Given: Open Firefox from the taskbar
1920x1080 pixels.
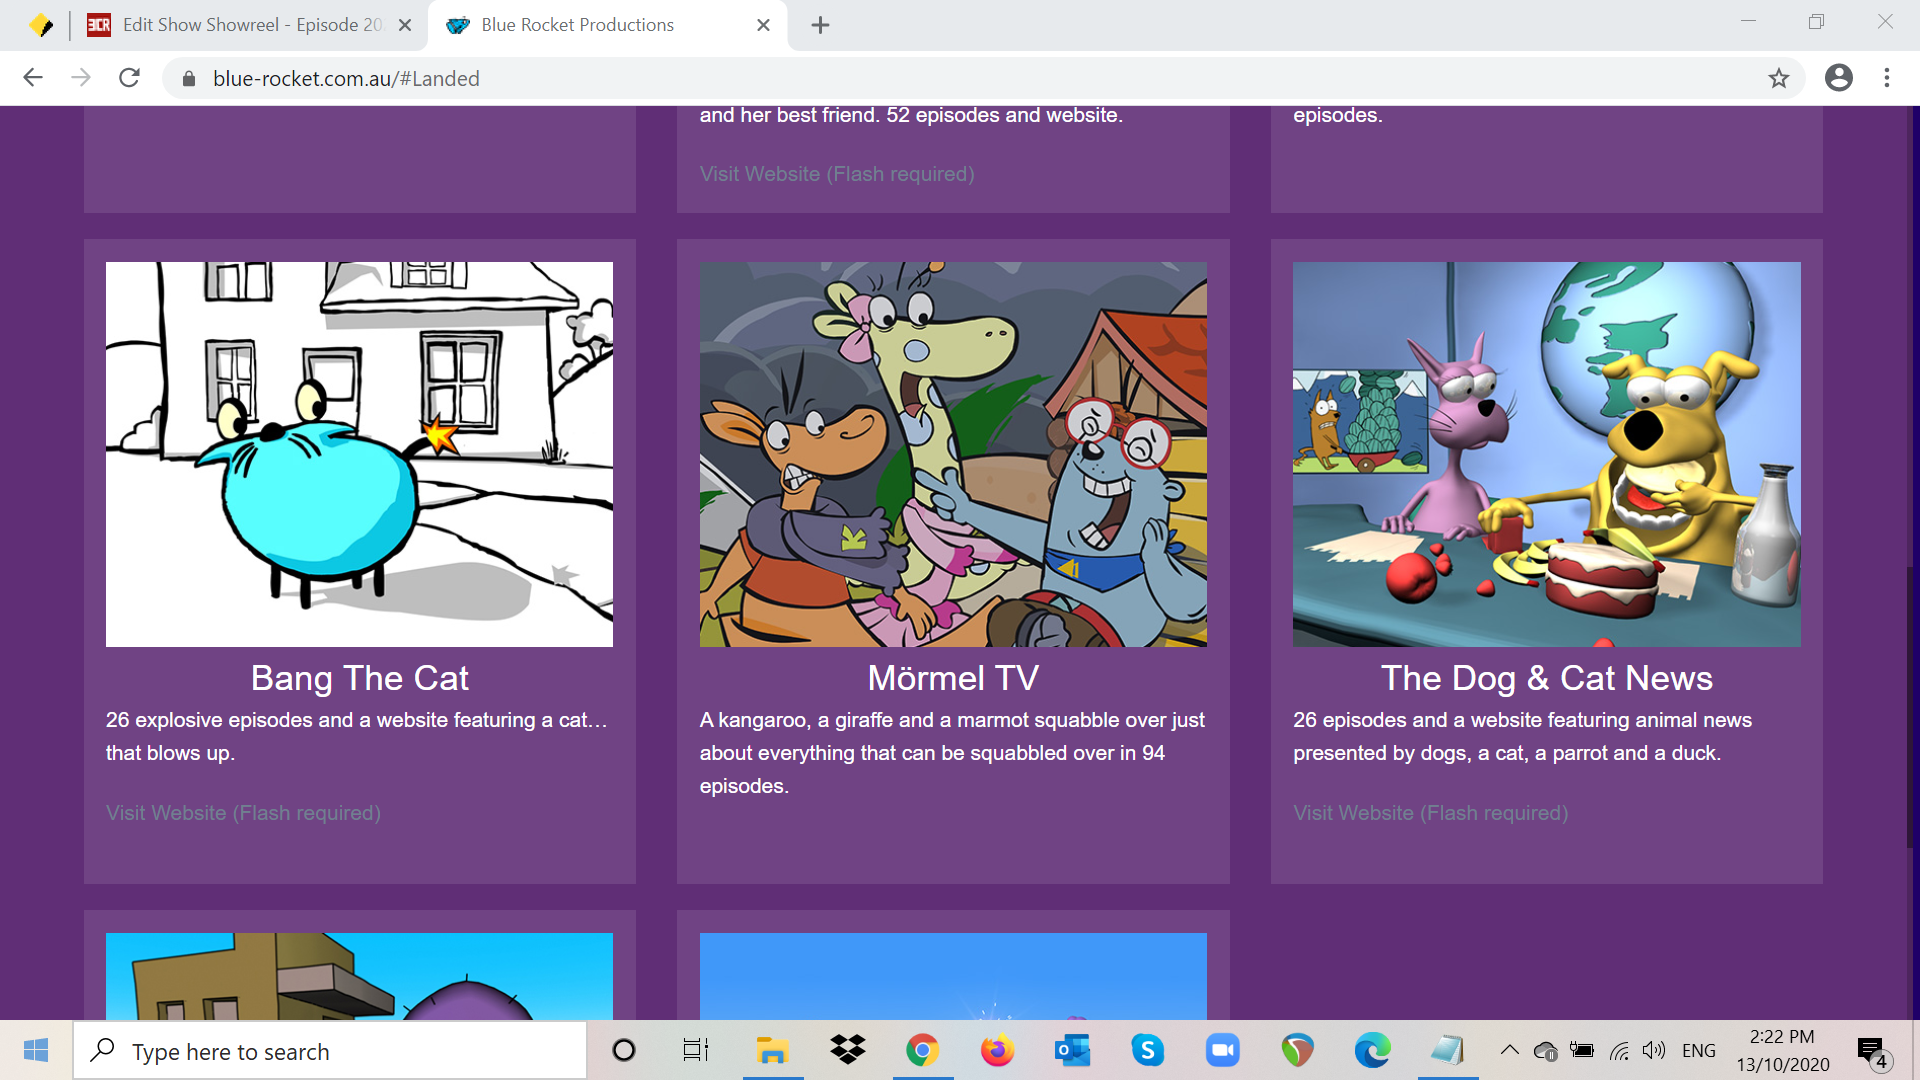Looking at the screenshot, I should pyautogui.click(x=997, y=1051).
